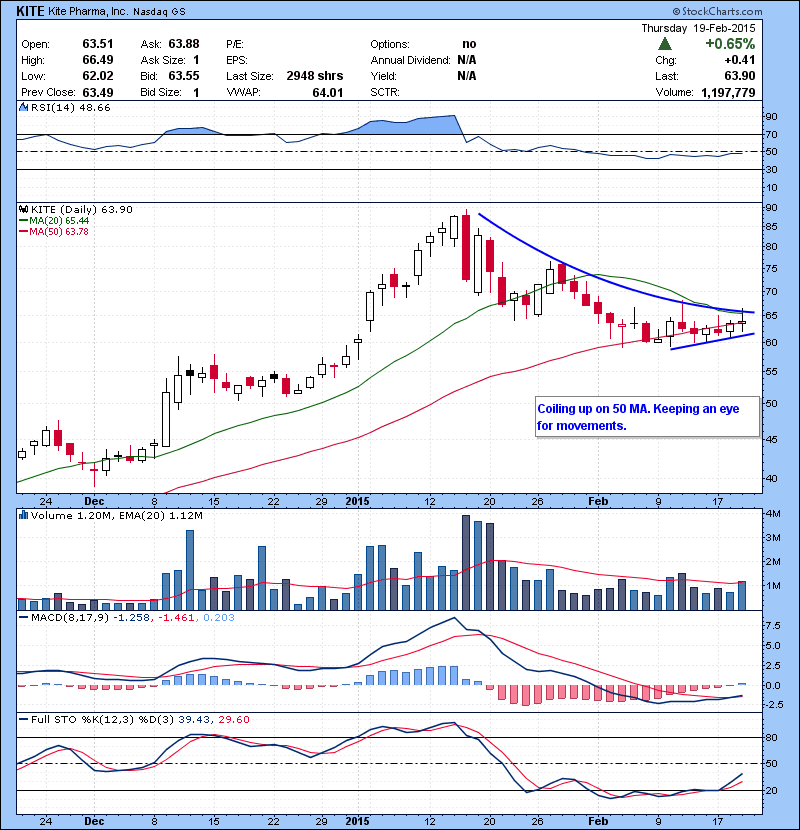This screenshot has width=800, height=830.
Task: Click the MACD(8,17,9) legend line marker
Action: point(24,618)
